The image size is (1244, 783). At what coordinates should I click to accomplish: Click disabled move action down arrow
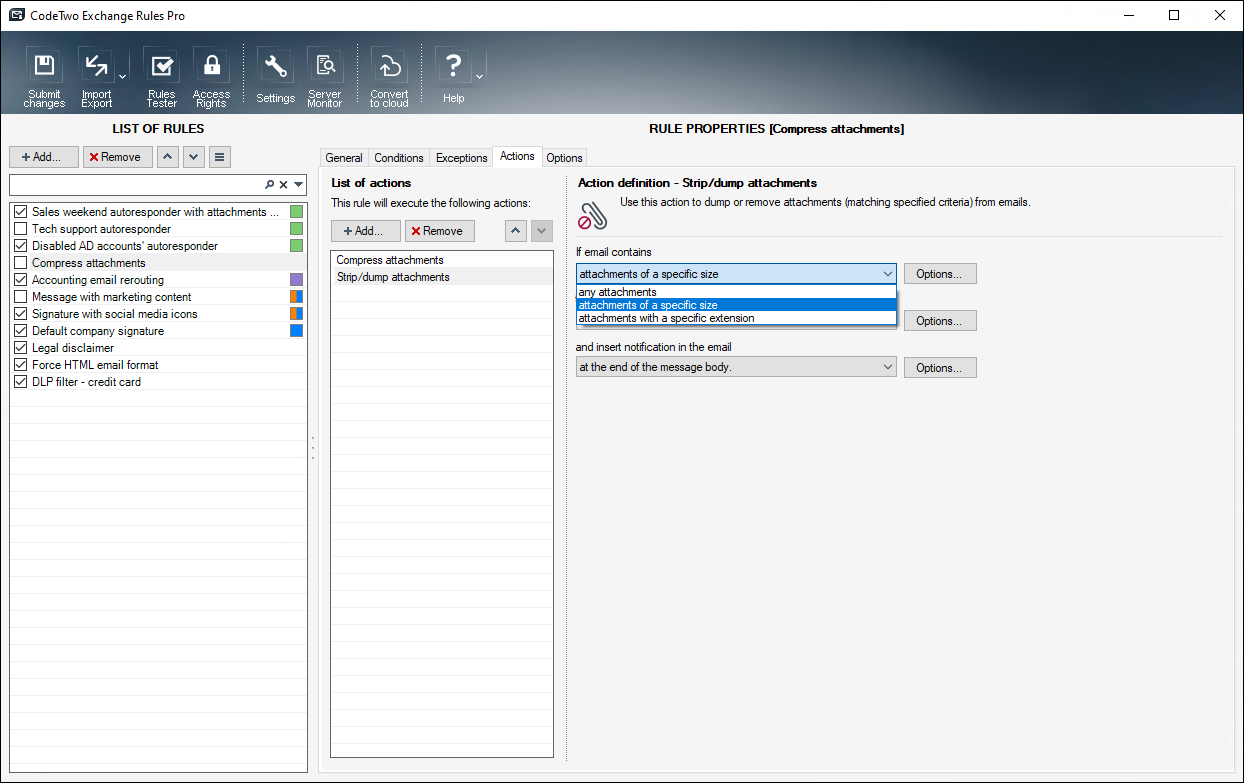click(541, 231)
